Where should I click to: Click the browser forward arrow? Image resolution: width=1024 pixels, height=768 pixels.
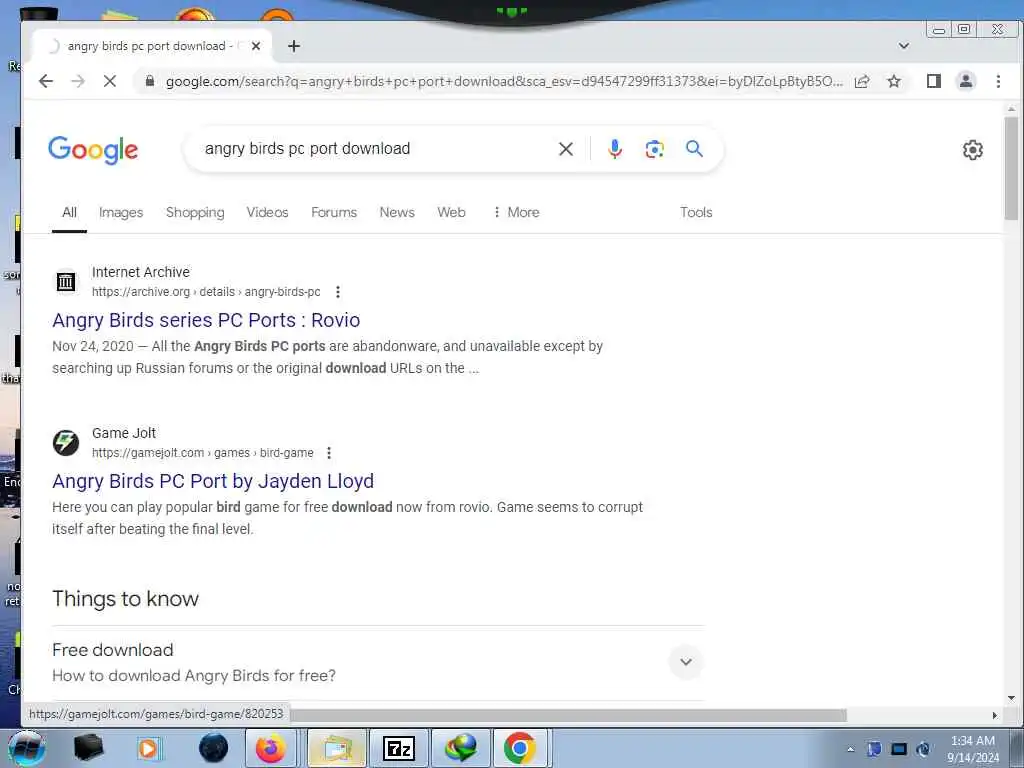click(x=78, y=81)
